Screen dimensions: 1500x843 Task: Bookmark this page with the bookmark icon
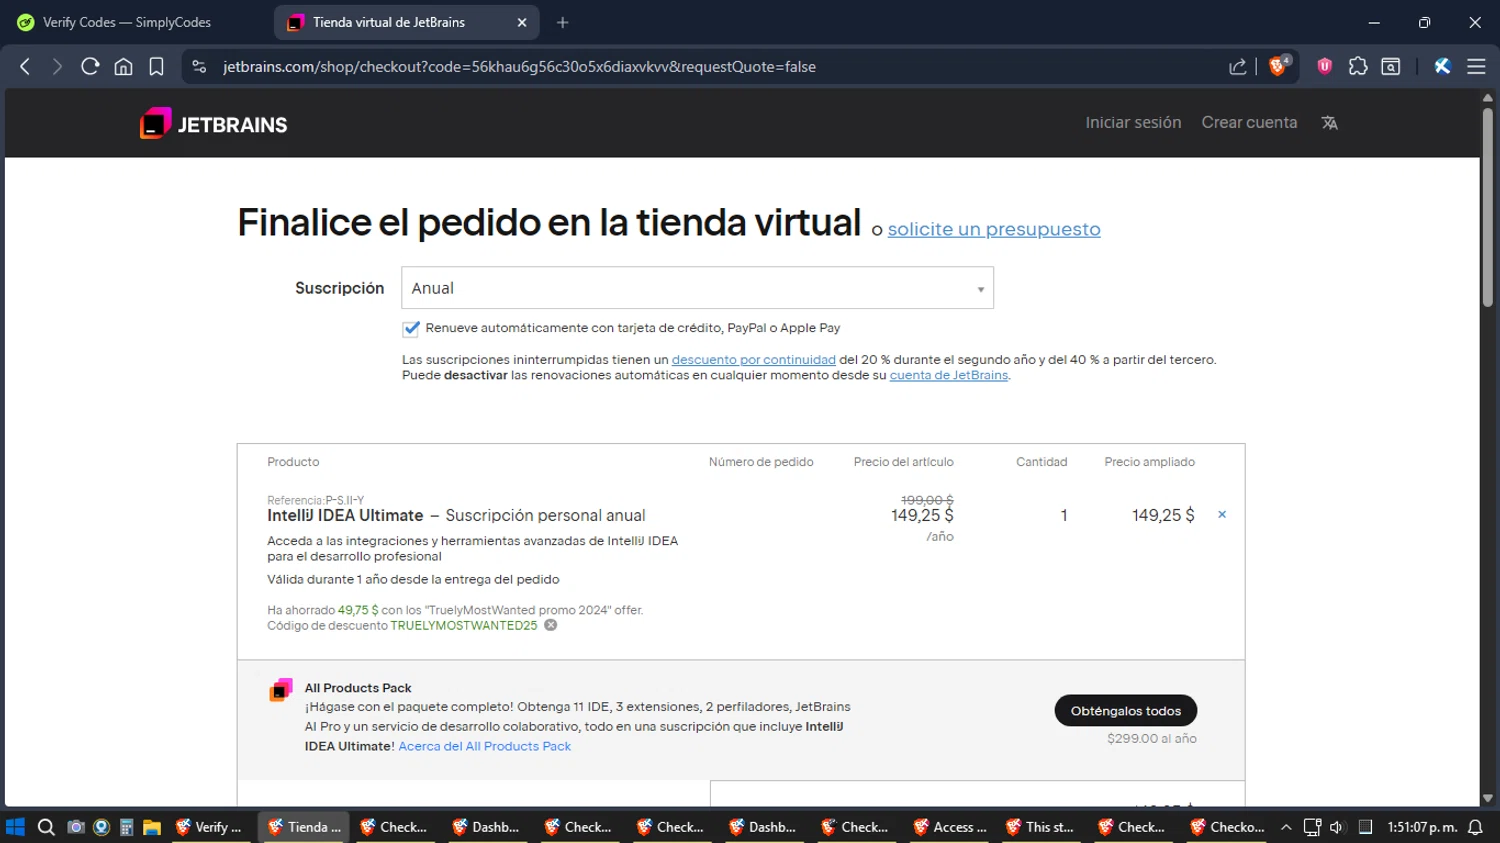(x=156, y=66)
